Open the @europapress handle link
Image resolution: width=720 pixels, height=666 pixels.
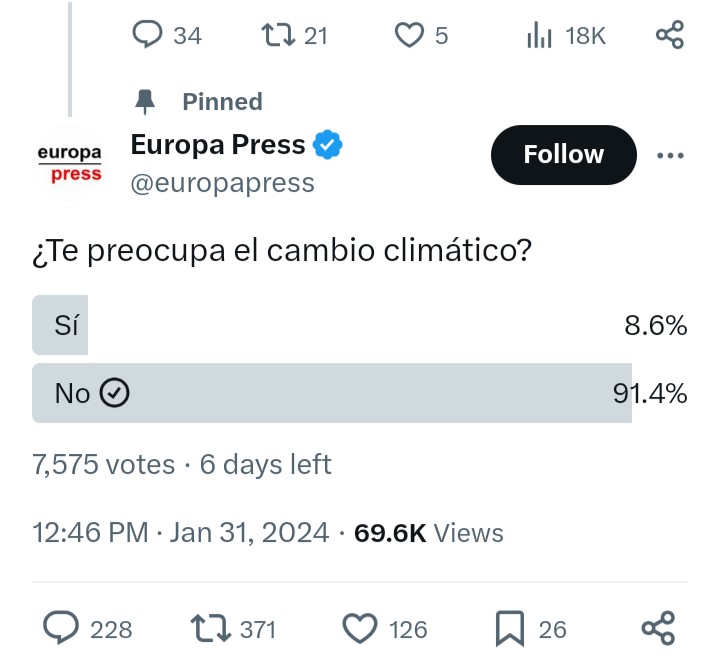[x=222, y=183]
